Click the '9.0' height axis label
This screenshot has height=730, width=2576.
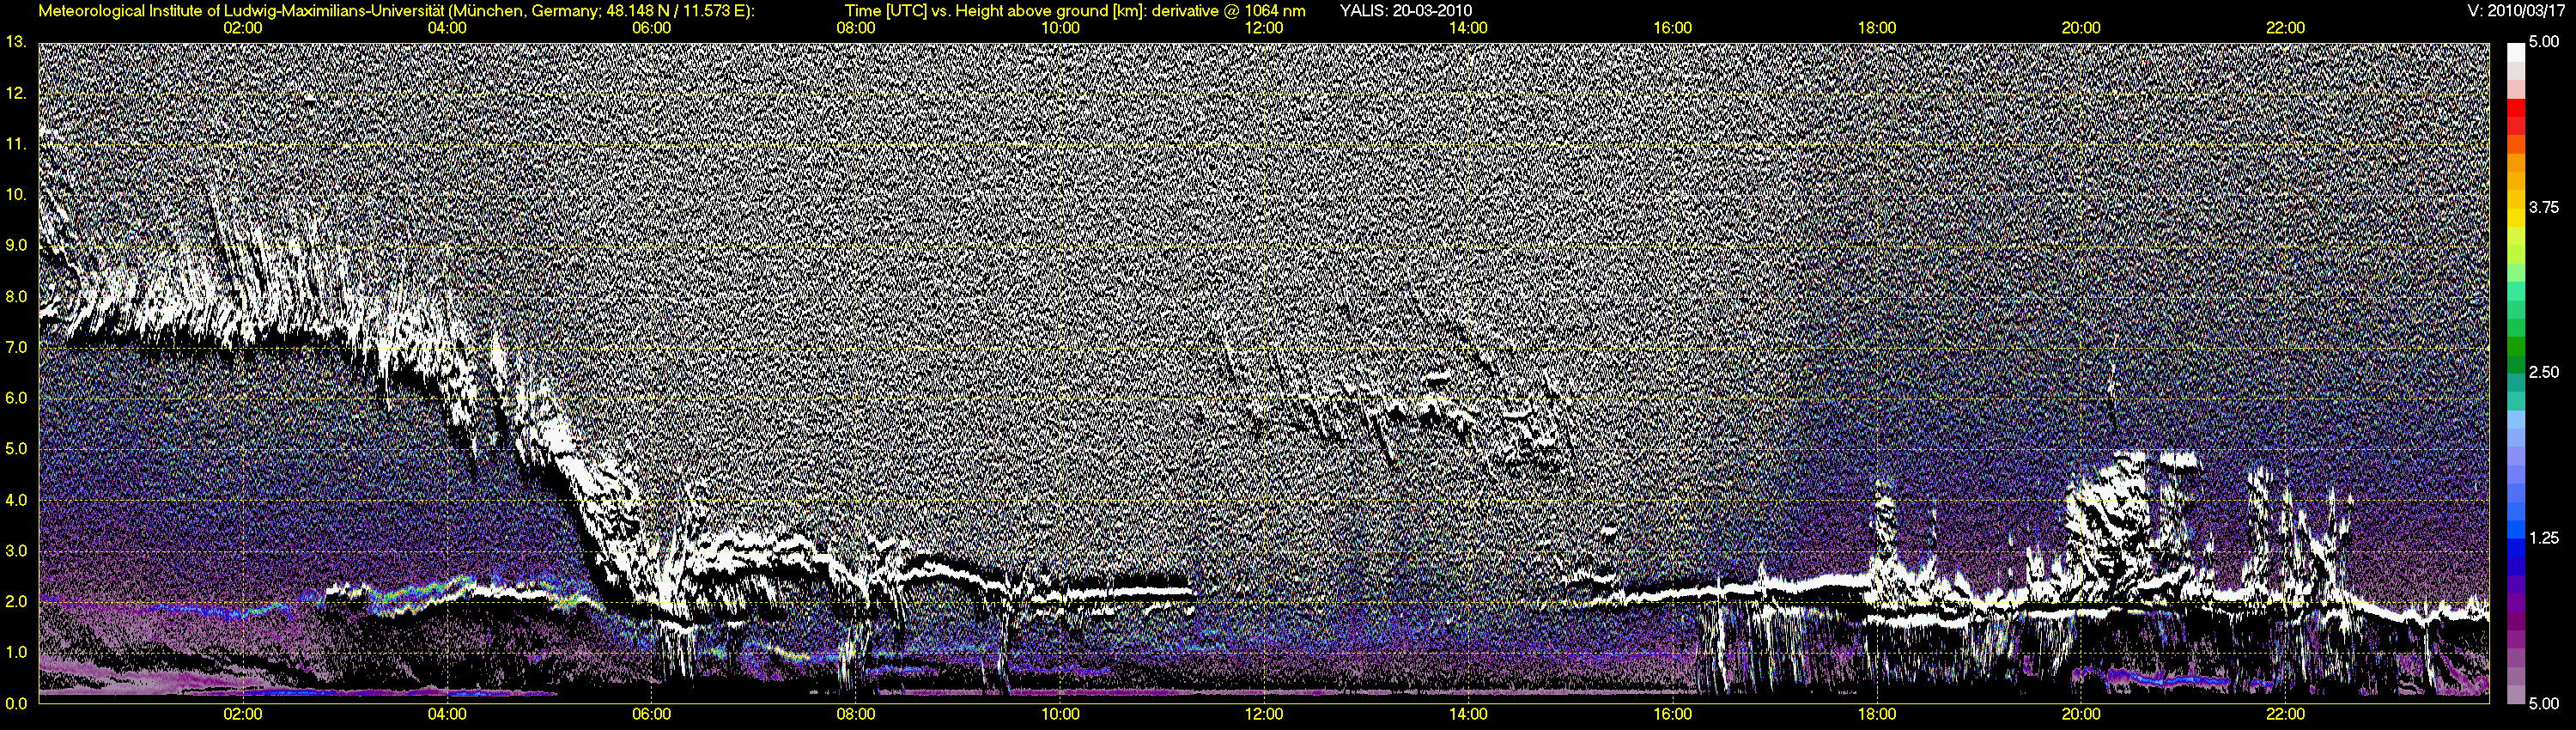point(16,245)
